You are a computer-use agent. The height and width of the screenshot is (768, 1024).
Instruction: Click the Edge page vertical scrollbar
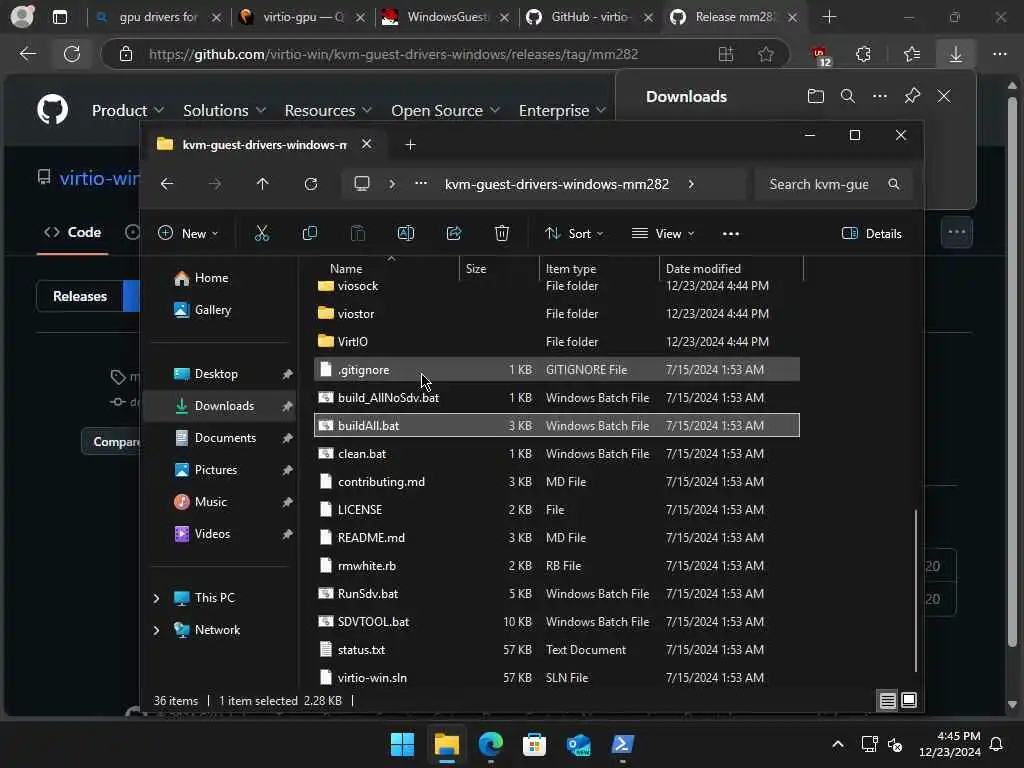1012,372
